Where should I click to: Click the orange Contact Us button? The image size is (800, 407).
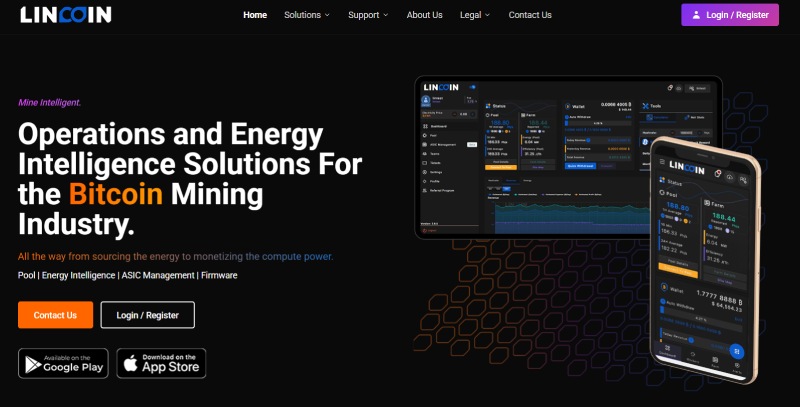click(55, 315)
